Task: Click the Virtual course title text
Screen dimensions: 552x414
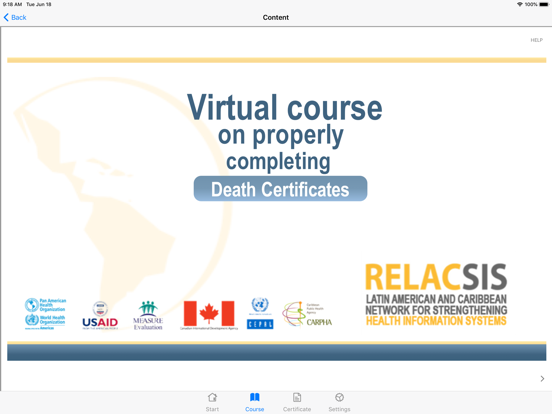Action: coord(284,107)
